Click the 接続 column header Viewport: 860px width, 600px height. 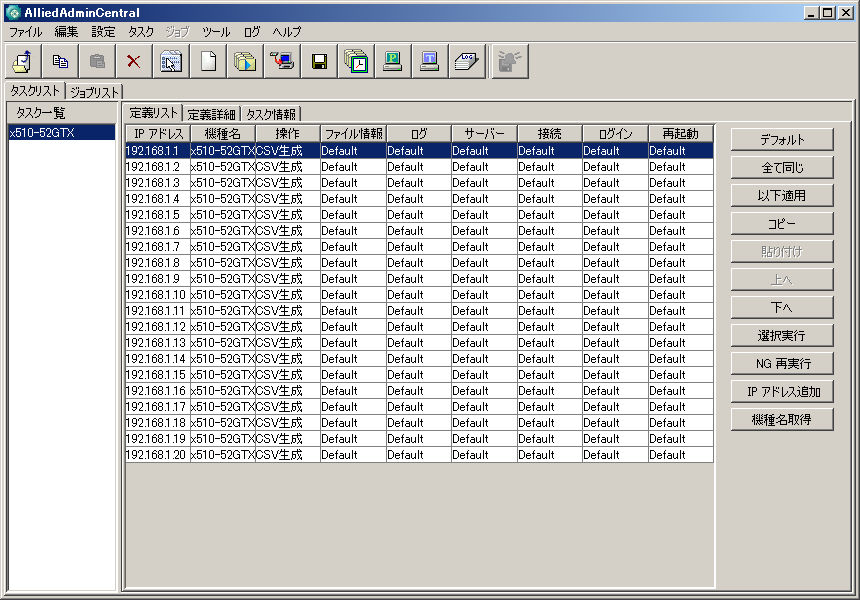pyautogui.click(x=550, y=134)
